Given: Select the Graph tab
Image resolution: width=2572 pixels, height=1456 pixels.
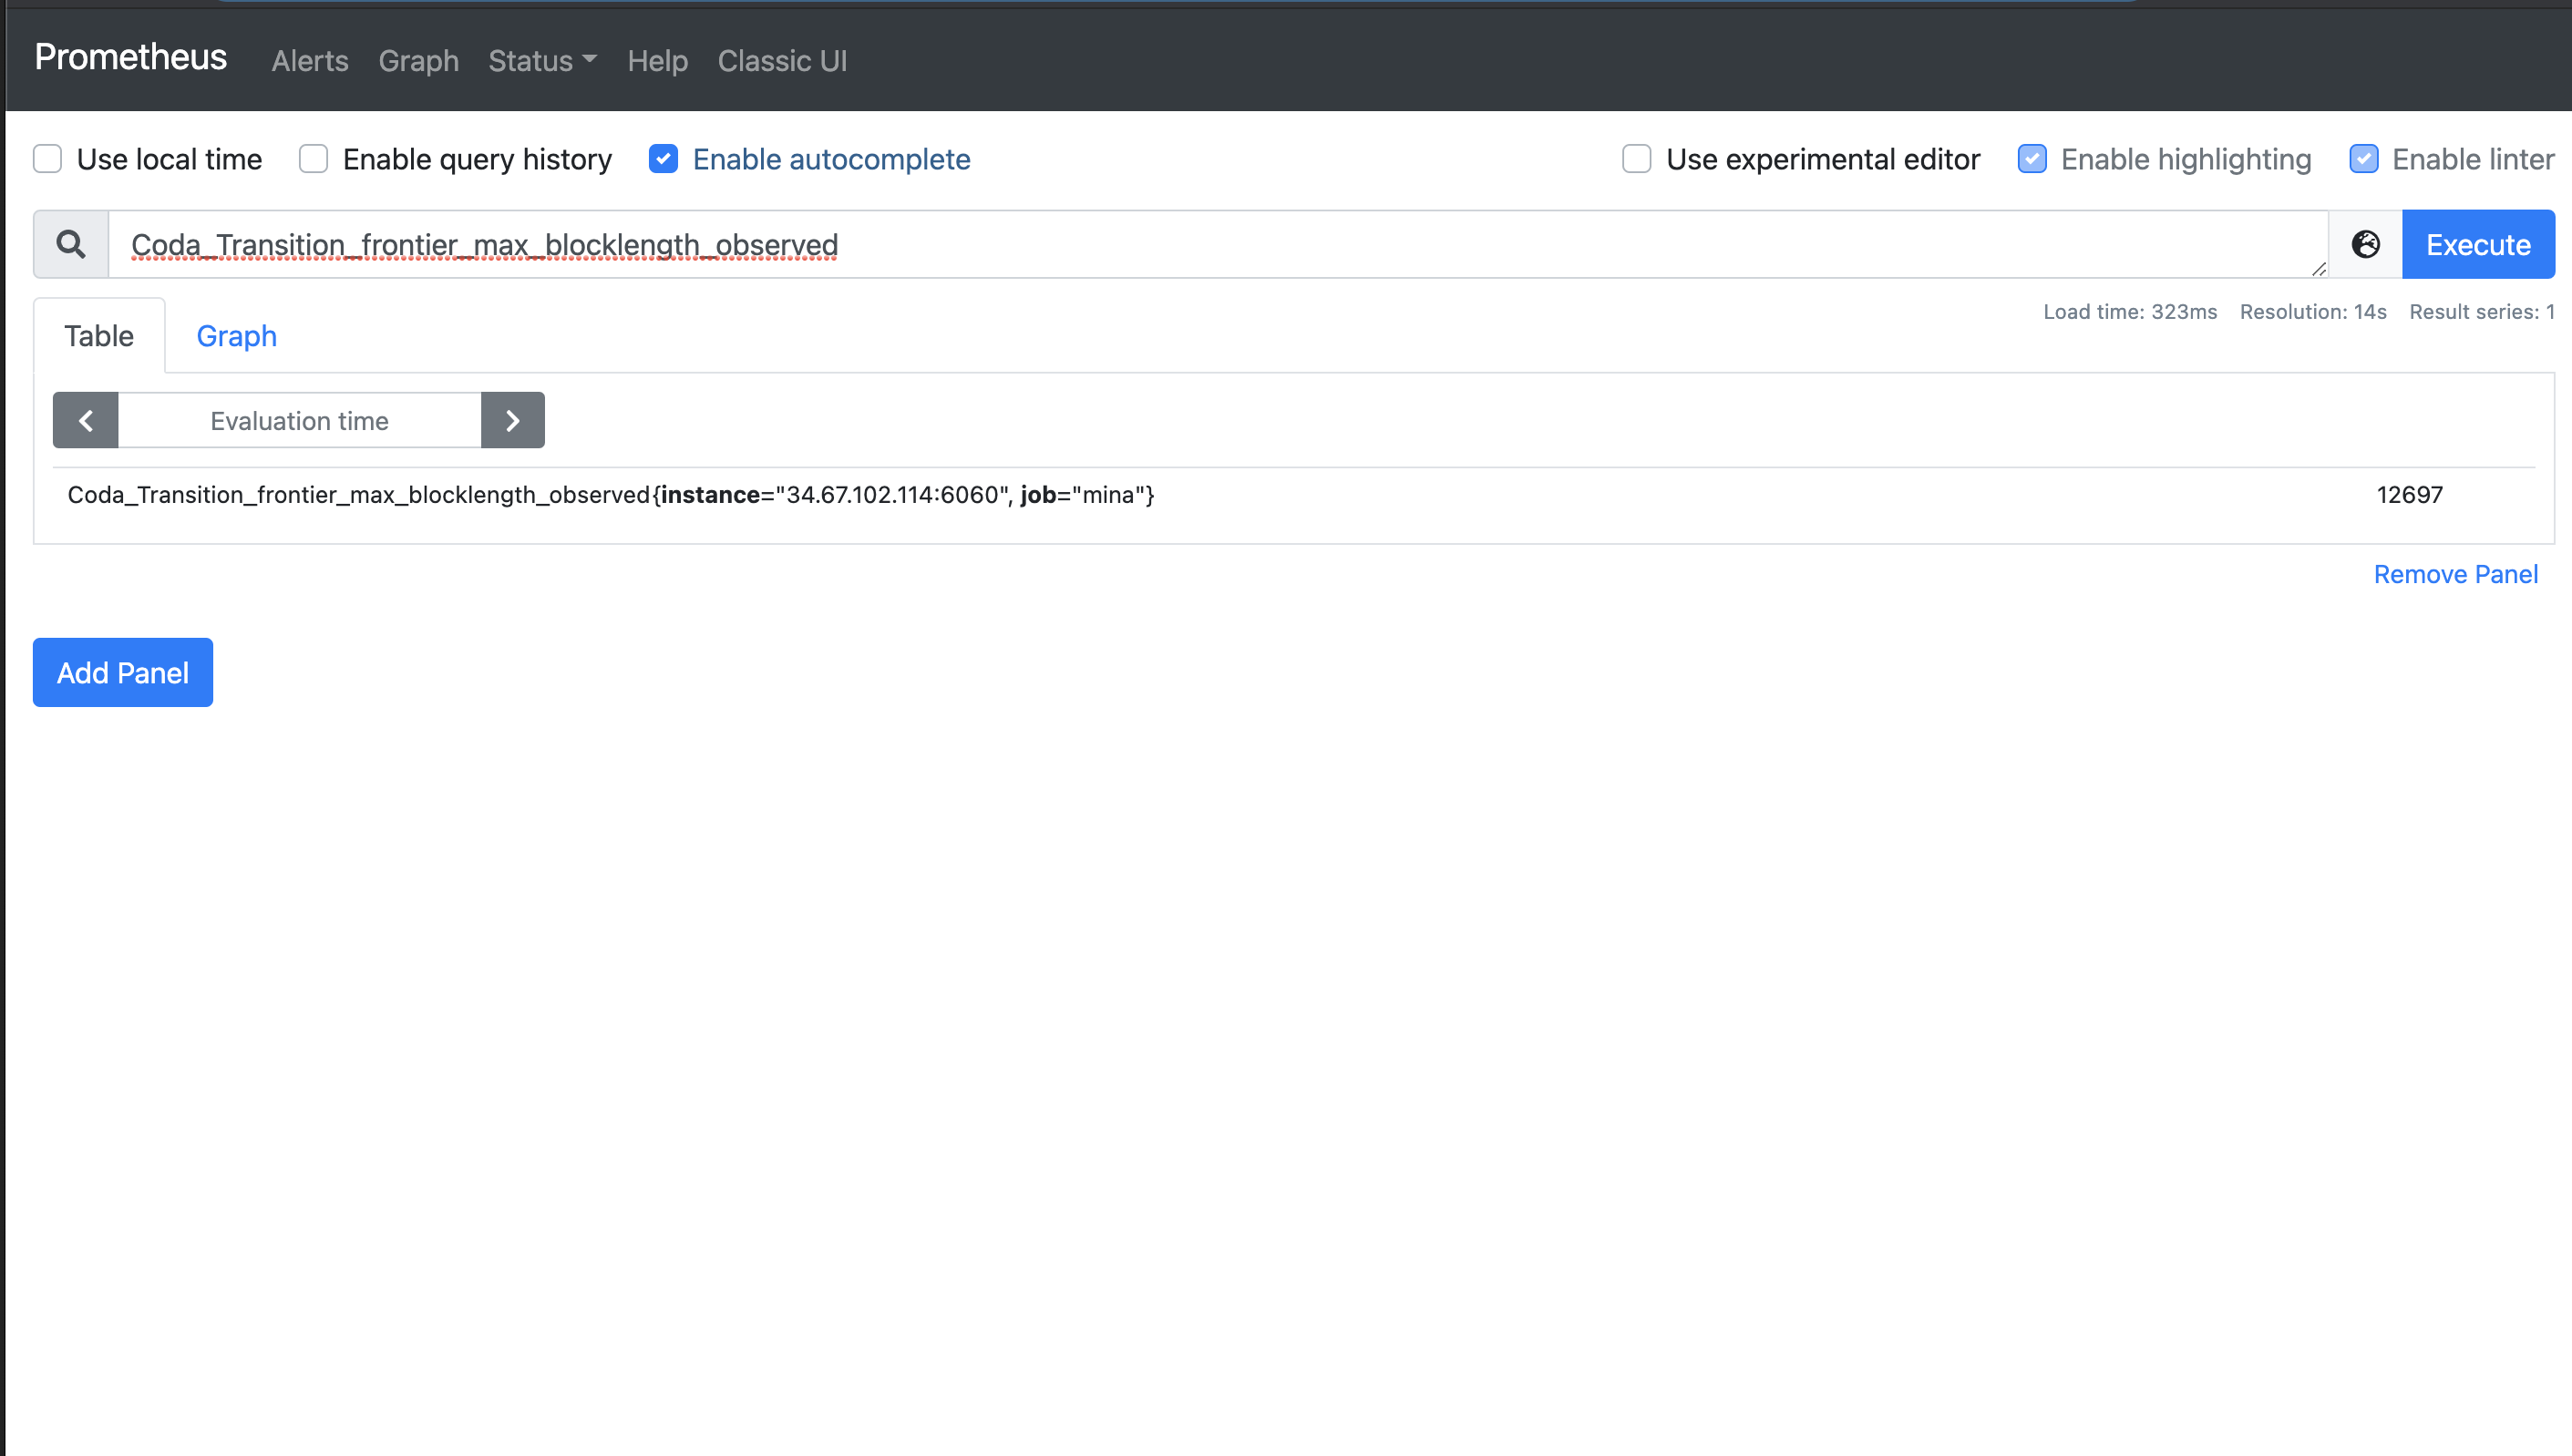Looking at the screenshot, I should pyautogui.click(x=237, y=335).
